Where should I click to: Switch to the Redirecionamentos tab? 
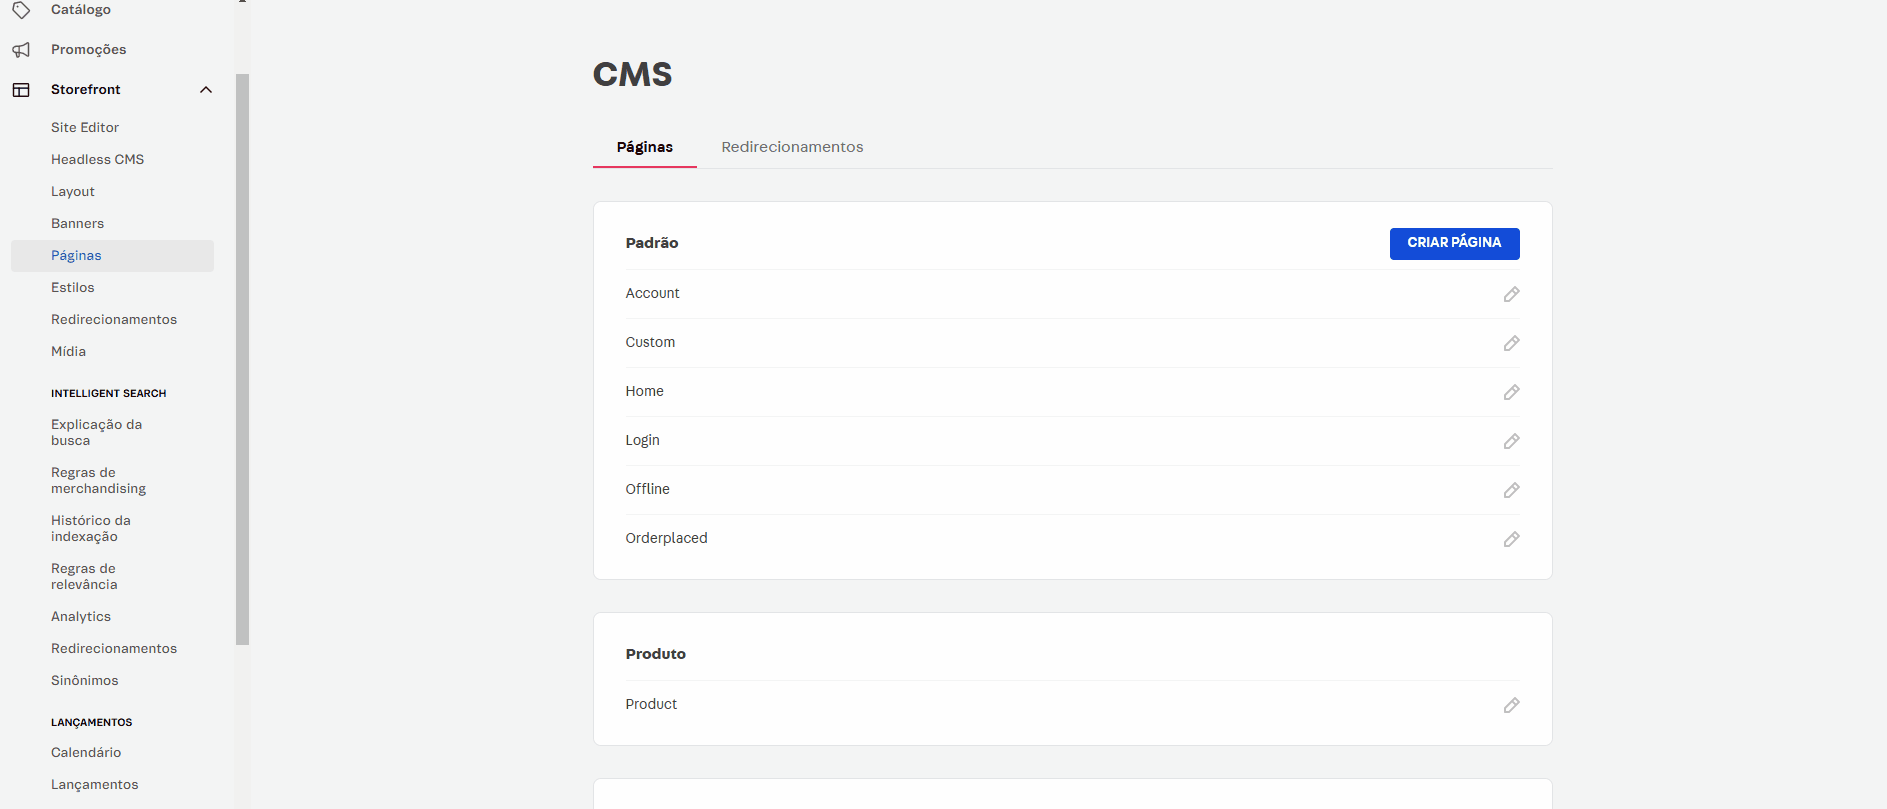(x=792, y=146)
